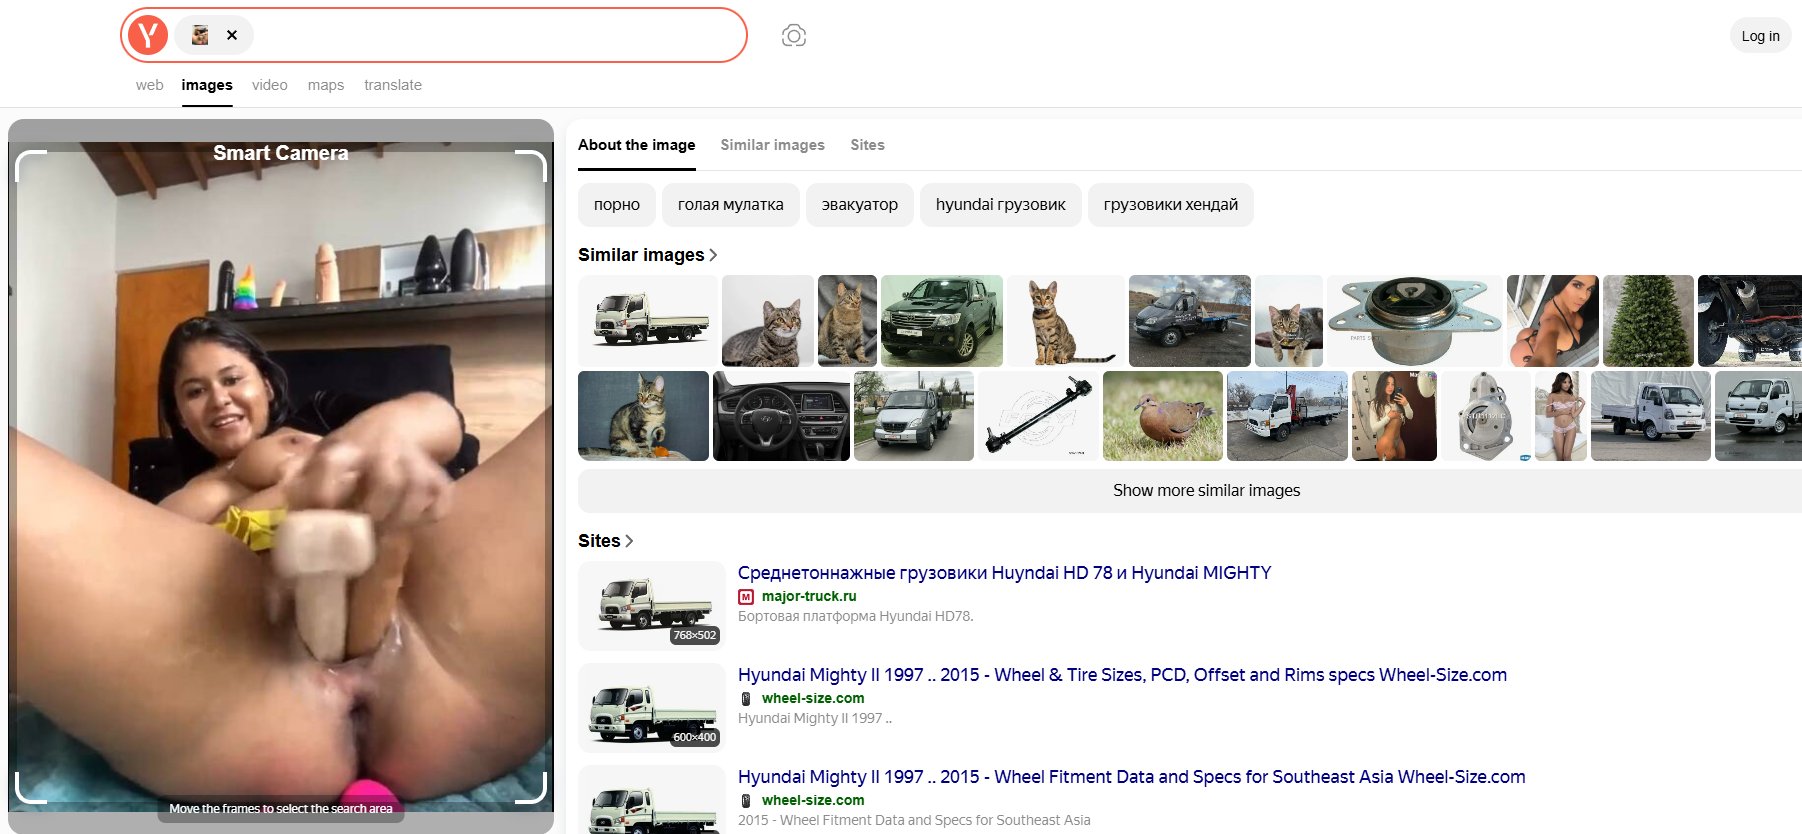The width and height of the screenshot is (1802, 834).
Task: Click favicon beside Wheel & Tire Sizes result
Action: pyautogui.click(x=746, y=699)
